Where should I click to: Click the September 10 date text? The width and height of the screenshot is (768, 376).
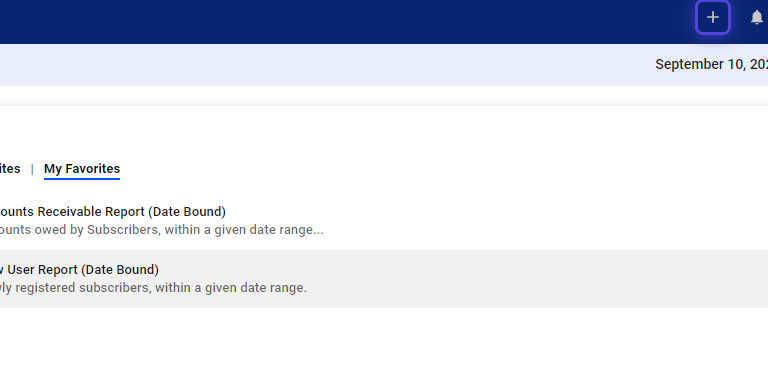(x=711, y=64)
